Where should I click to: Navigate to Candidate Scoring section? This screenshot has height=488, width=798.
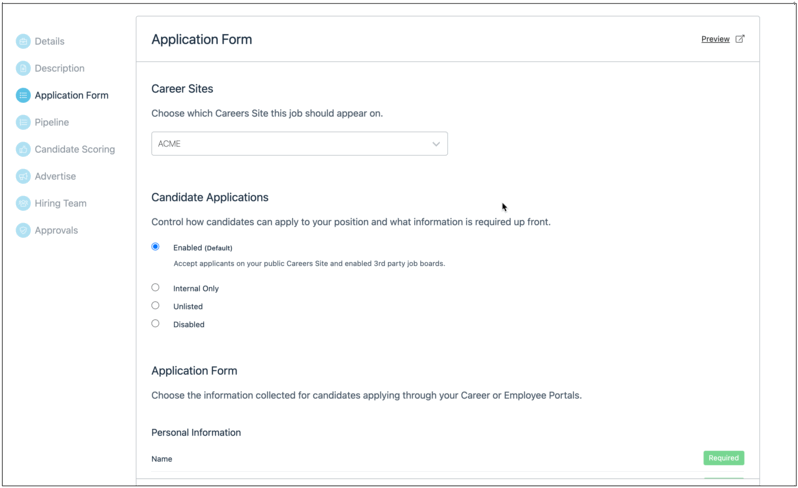pyautogui.click(x=75, y=149)
